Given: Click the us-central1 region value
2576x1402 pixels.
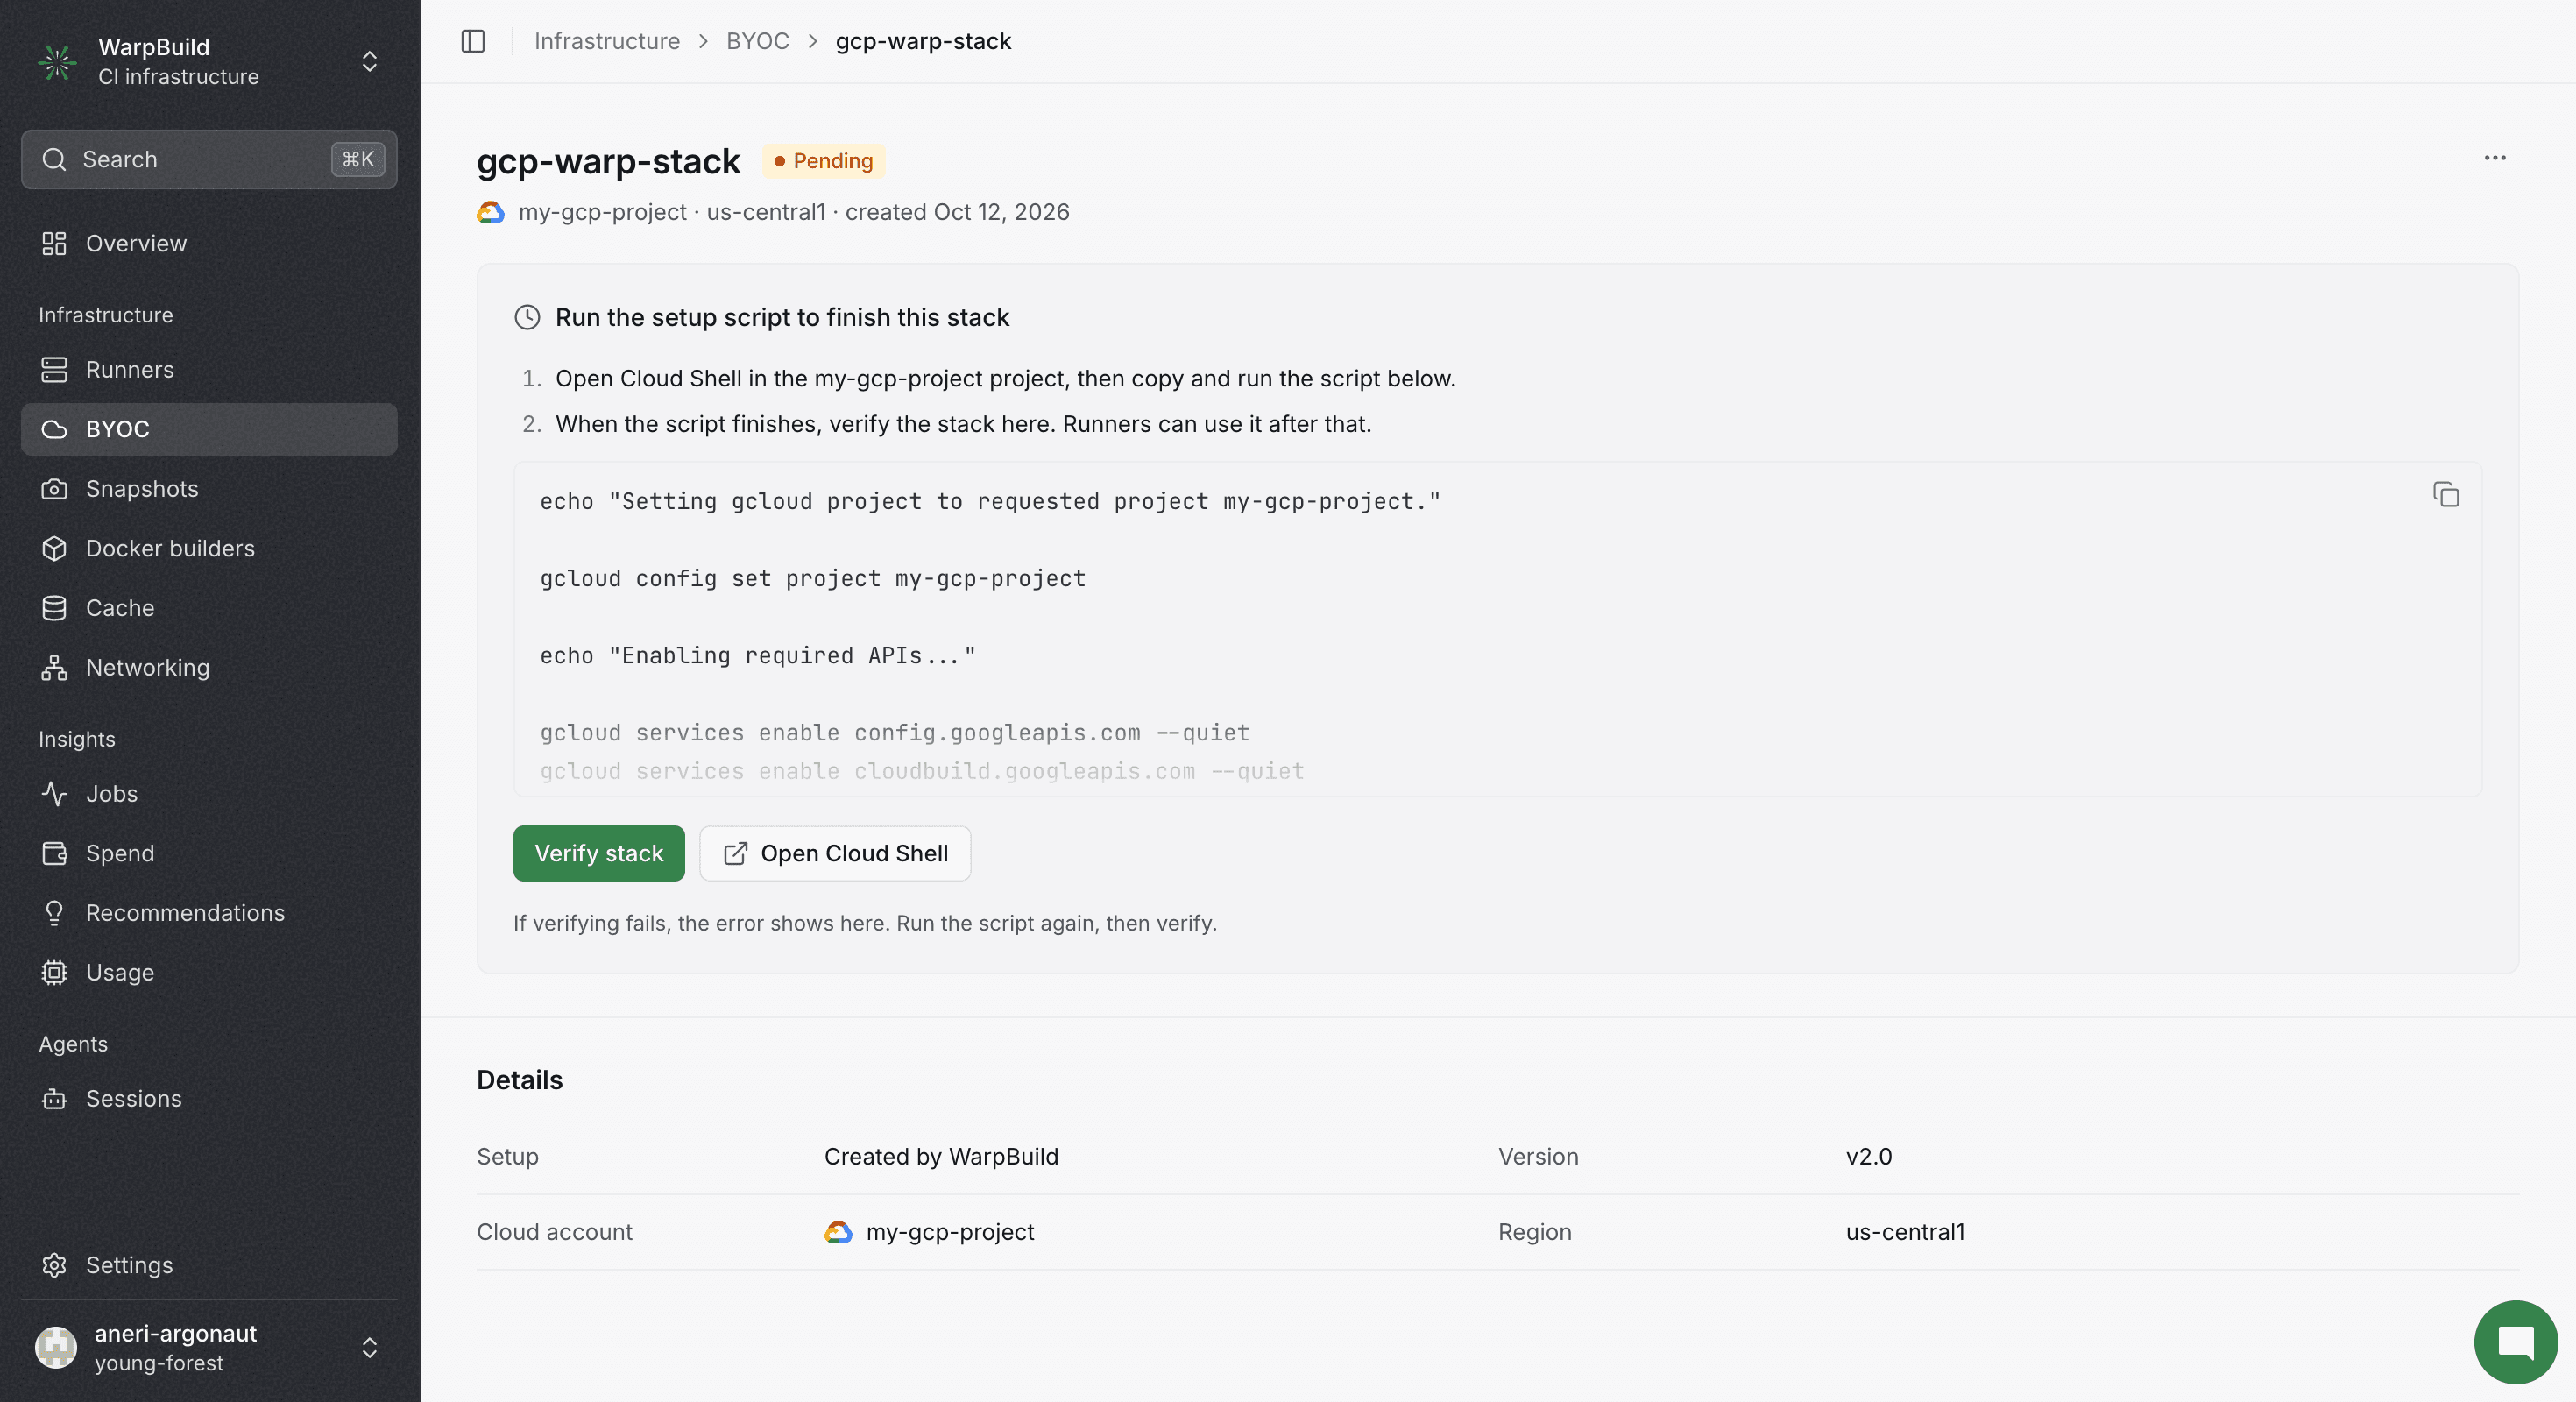Looking at the screenshot, I should pyautogui.click(x=1905, y=1232).
